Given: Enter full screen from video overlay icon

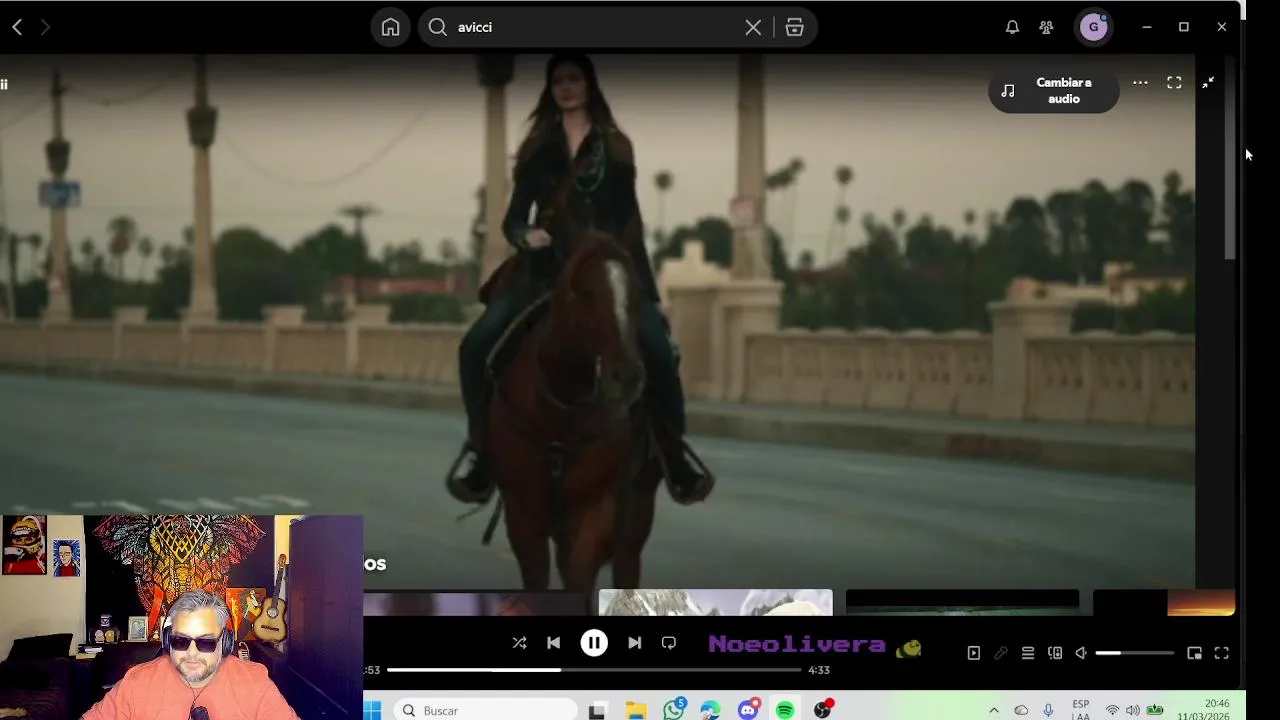Looking at the screenshot, I should tap(1174, 83).
